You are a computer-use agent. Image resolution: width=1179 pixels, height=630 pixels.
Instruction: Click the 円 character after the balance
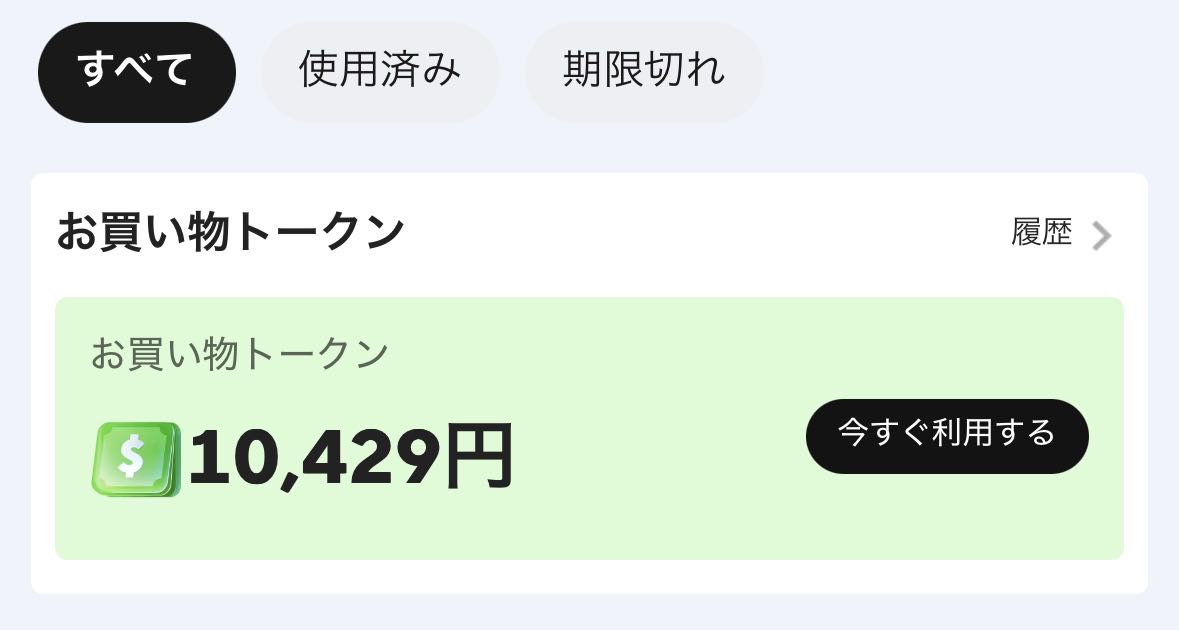pyautogui.click(x=478, y=458)
